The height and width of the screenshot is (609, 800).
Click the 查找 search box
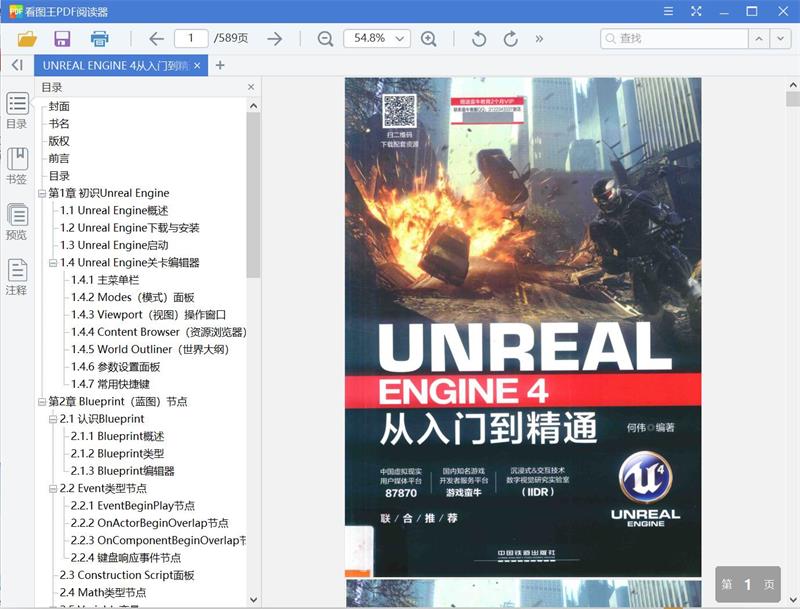tap(674, 39)
